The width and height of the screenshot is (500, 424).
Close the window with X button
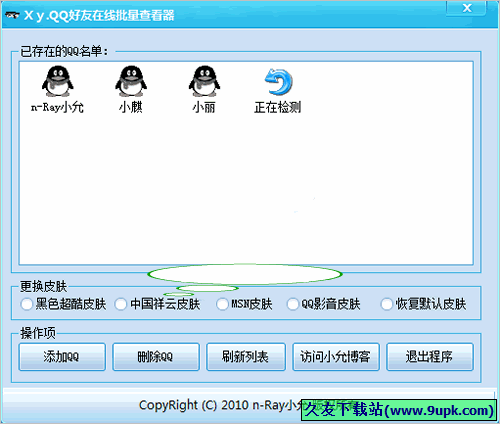click(x=466, y=8)
